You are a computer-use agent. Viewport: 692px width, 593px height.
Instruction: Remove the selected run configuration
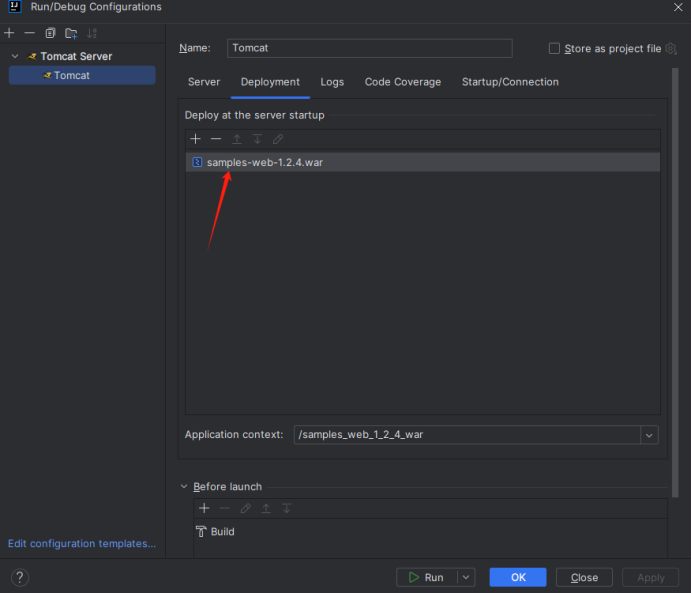click(x=29, y=33)
